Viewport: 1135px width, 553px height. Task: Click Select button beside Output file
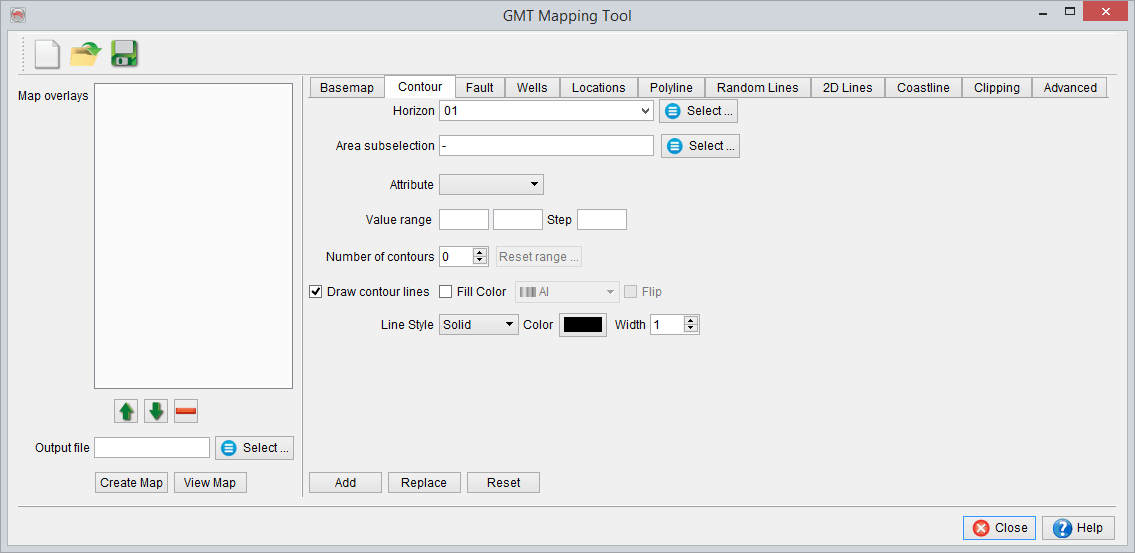[254, 448]
